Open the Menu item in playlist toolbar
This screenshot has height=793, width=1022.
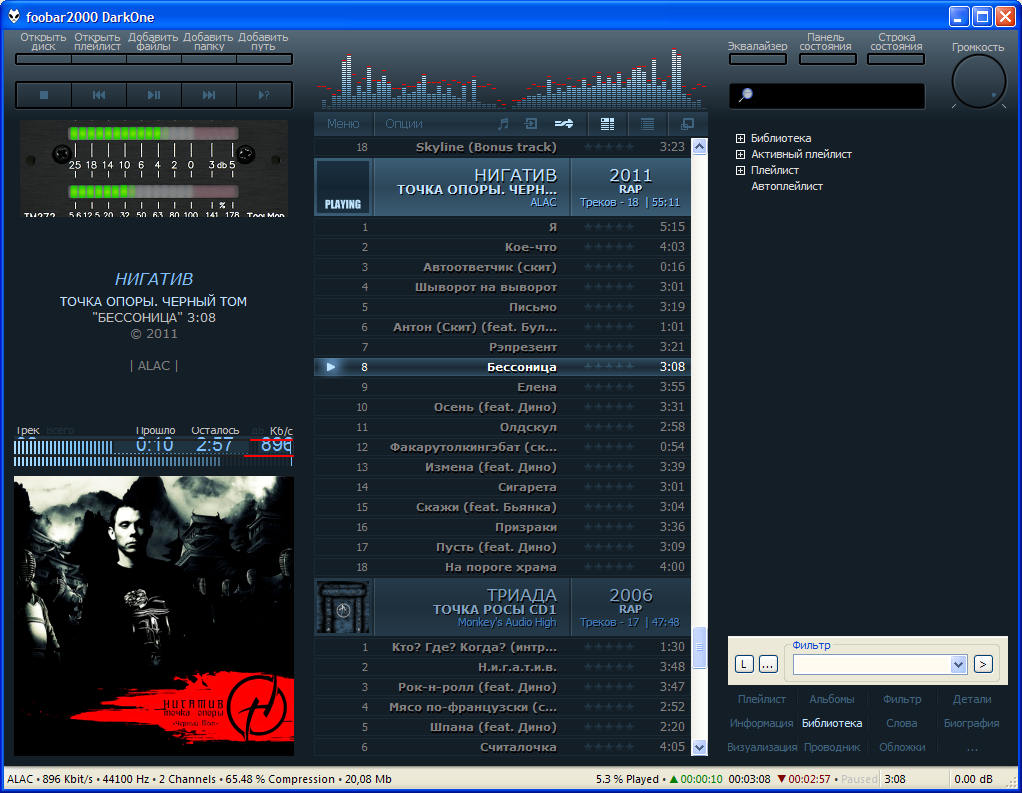pos(343,123)
